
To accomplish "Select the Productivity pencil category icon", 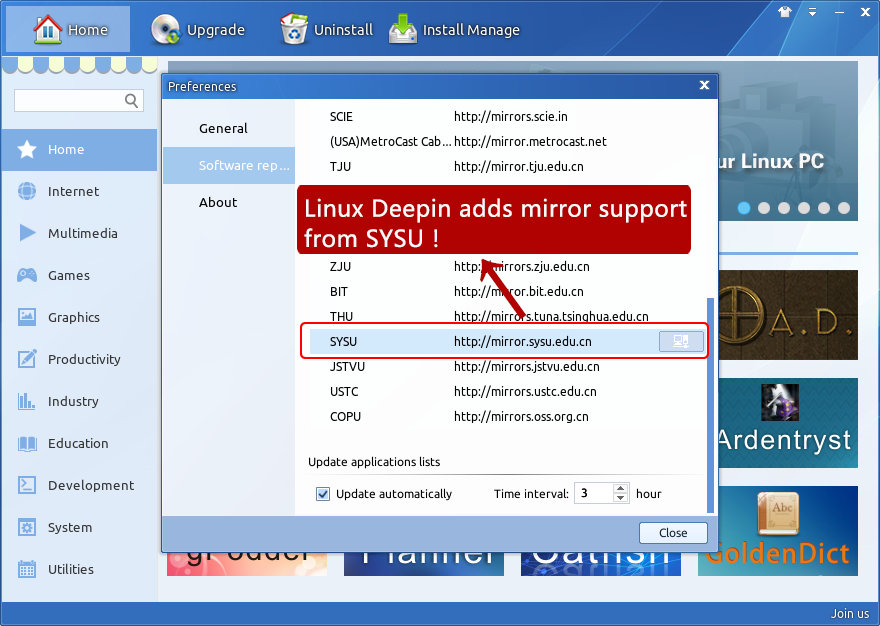I will 27,359.
